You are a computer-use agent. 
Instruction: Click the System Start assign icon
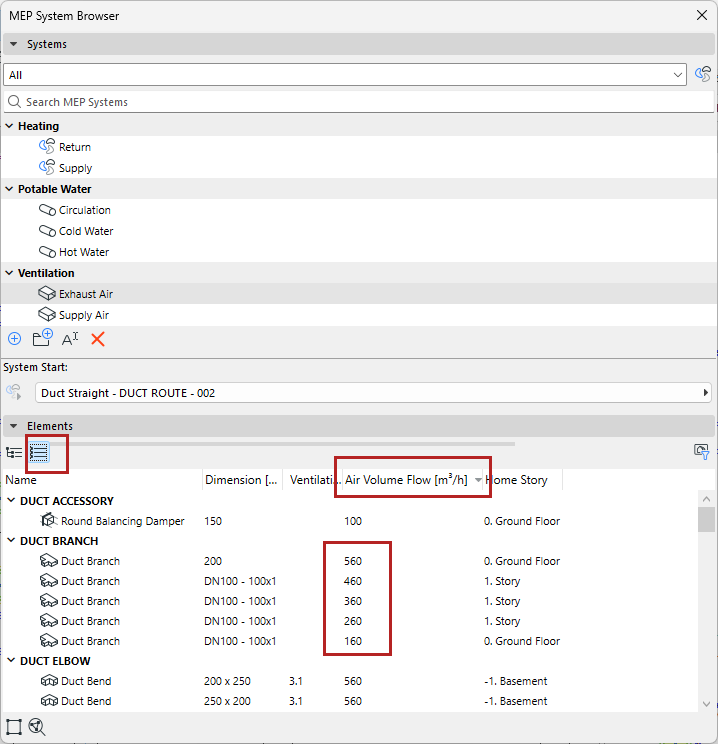pos(14,392)
